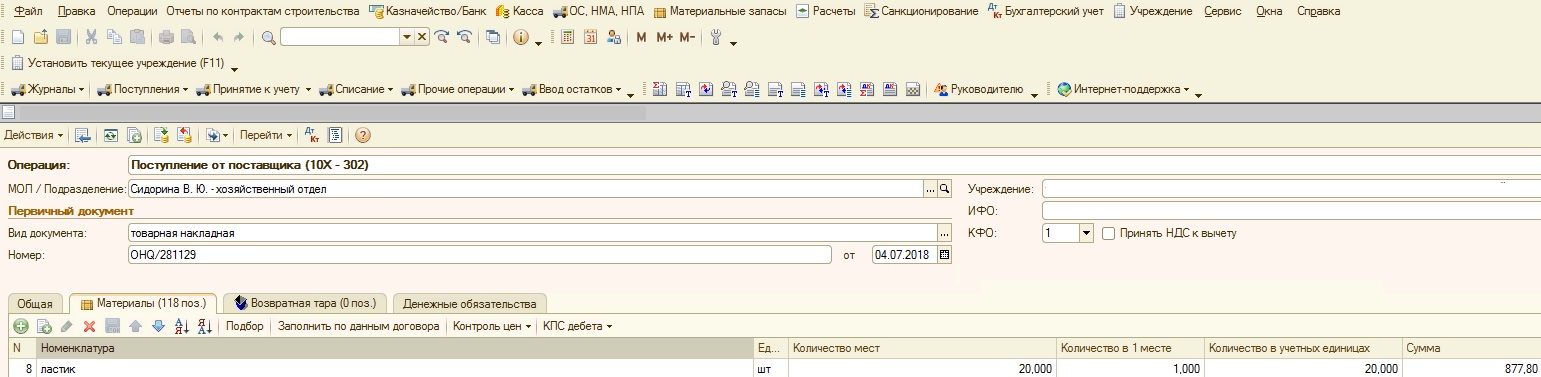Image resolution: width=1541 pixels, height=377 pixels.
Task: Click the magnifier Search icon beside the search box
Action: coord(268,37)
